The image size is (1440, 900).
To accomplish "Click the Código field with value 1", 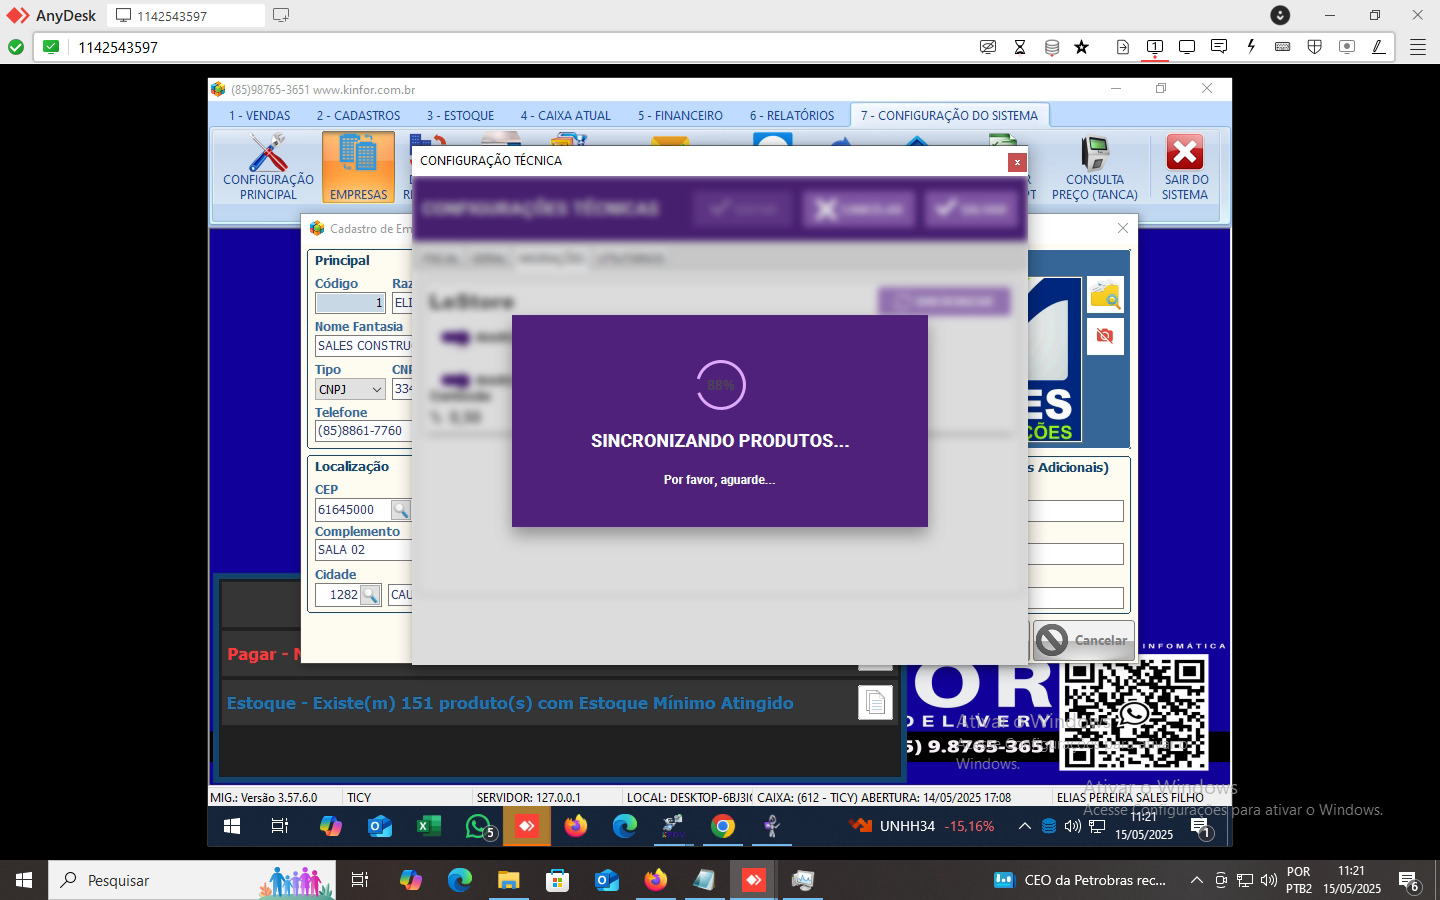I will point(350,303).
